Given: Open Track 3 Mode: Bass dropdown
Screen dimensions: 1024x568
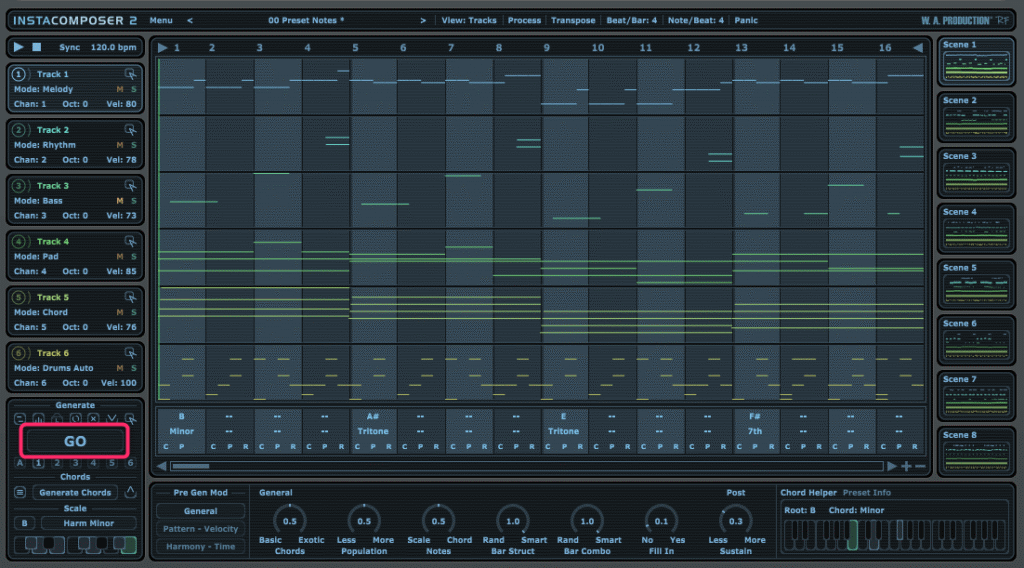Looking at the screenshot, I should pos(38,200).
